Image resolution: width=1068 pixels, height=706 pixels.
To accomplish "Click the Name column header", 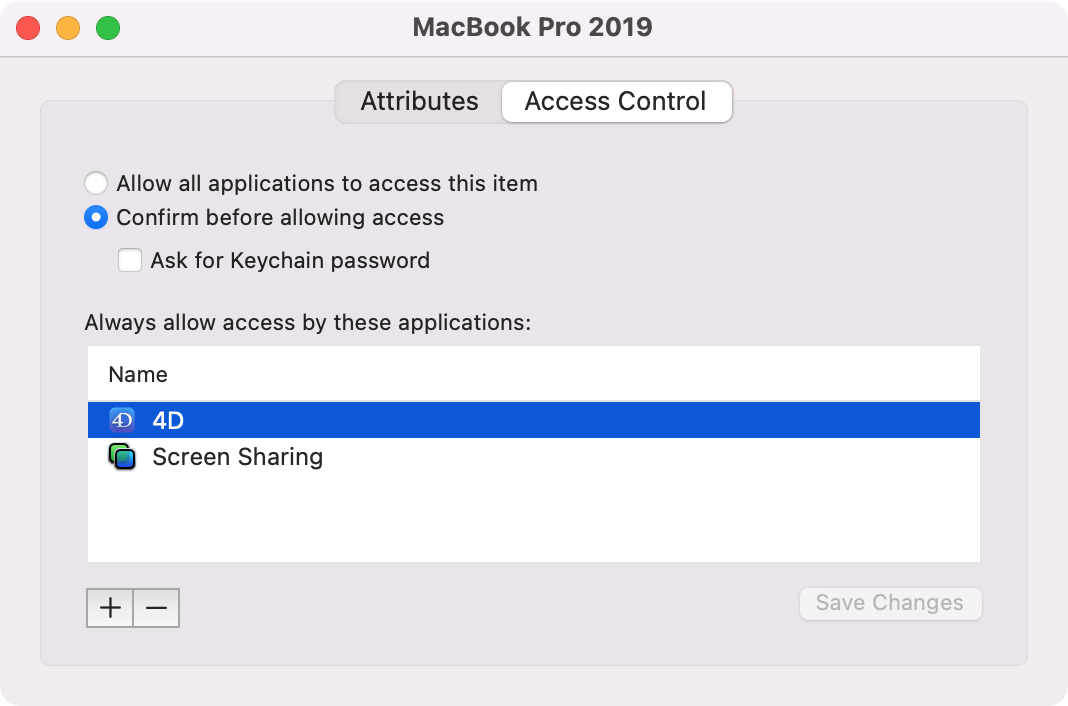I will pyautogui.click(x=138, y=374).
